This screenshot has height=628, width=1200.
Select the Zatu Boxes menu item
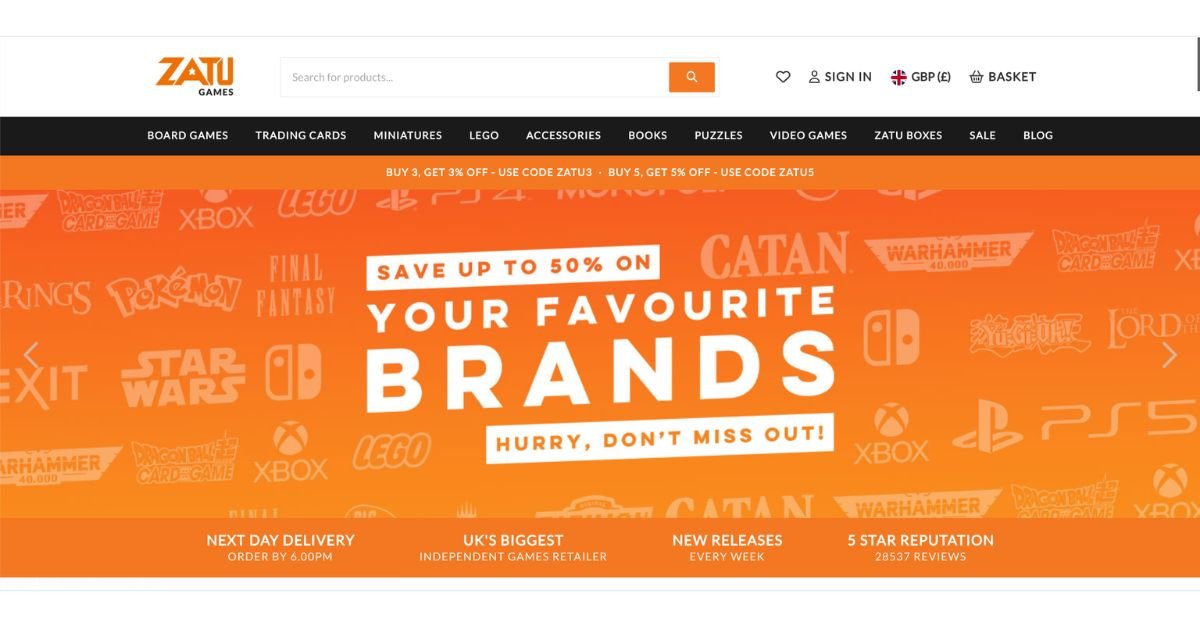908,135
